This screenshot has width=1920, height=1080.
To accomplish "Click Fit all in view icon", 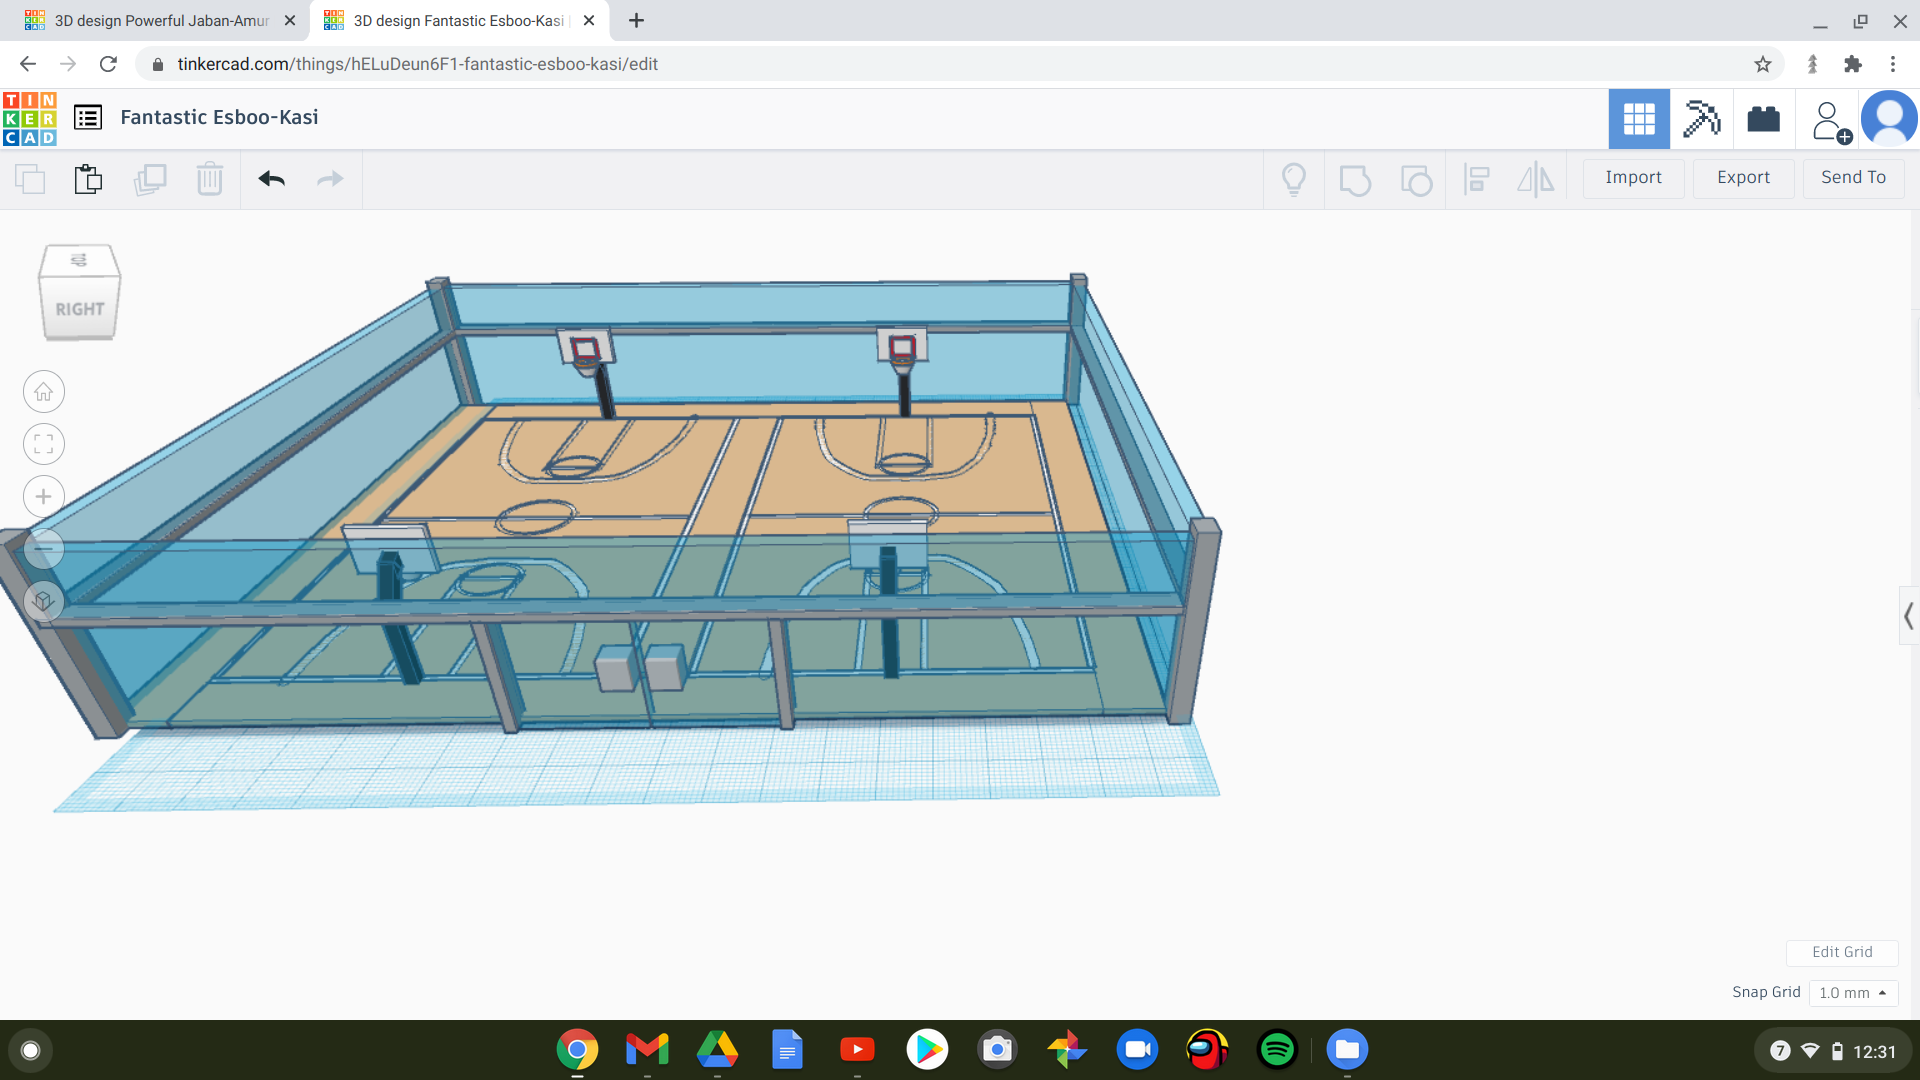I will tap(44, 444).
